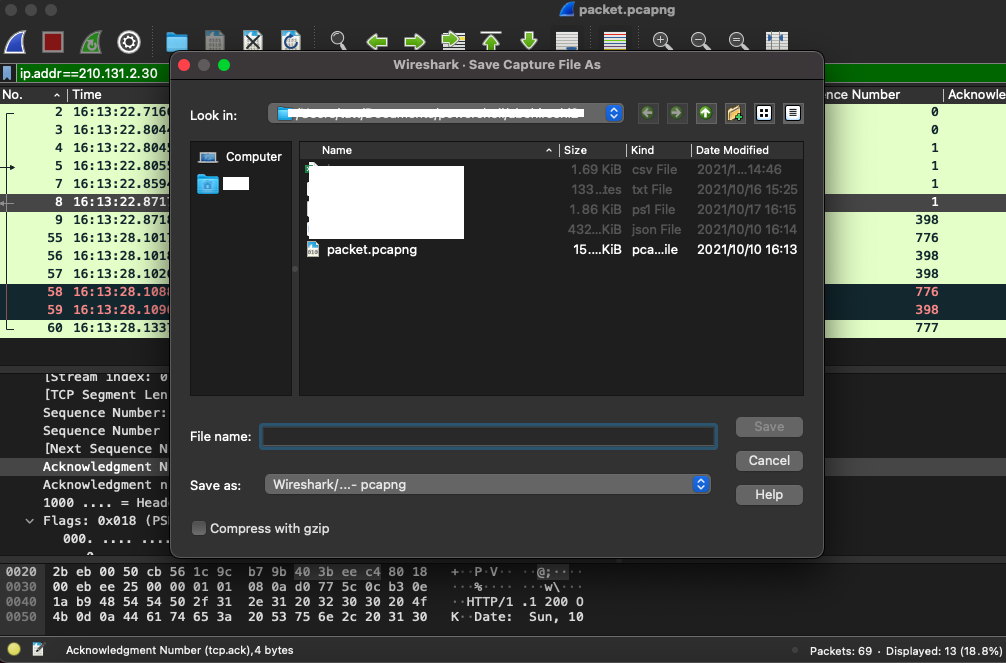Toggle auto-scroll during live capture icon
Screen dimensions: 1006x663
[567, 41]
